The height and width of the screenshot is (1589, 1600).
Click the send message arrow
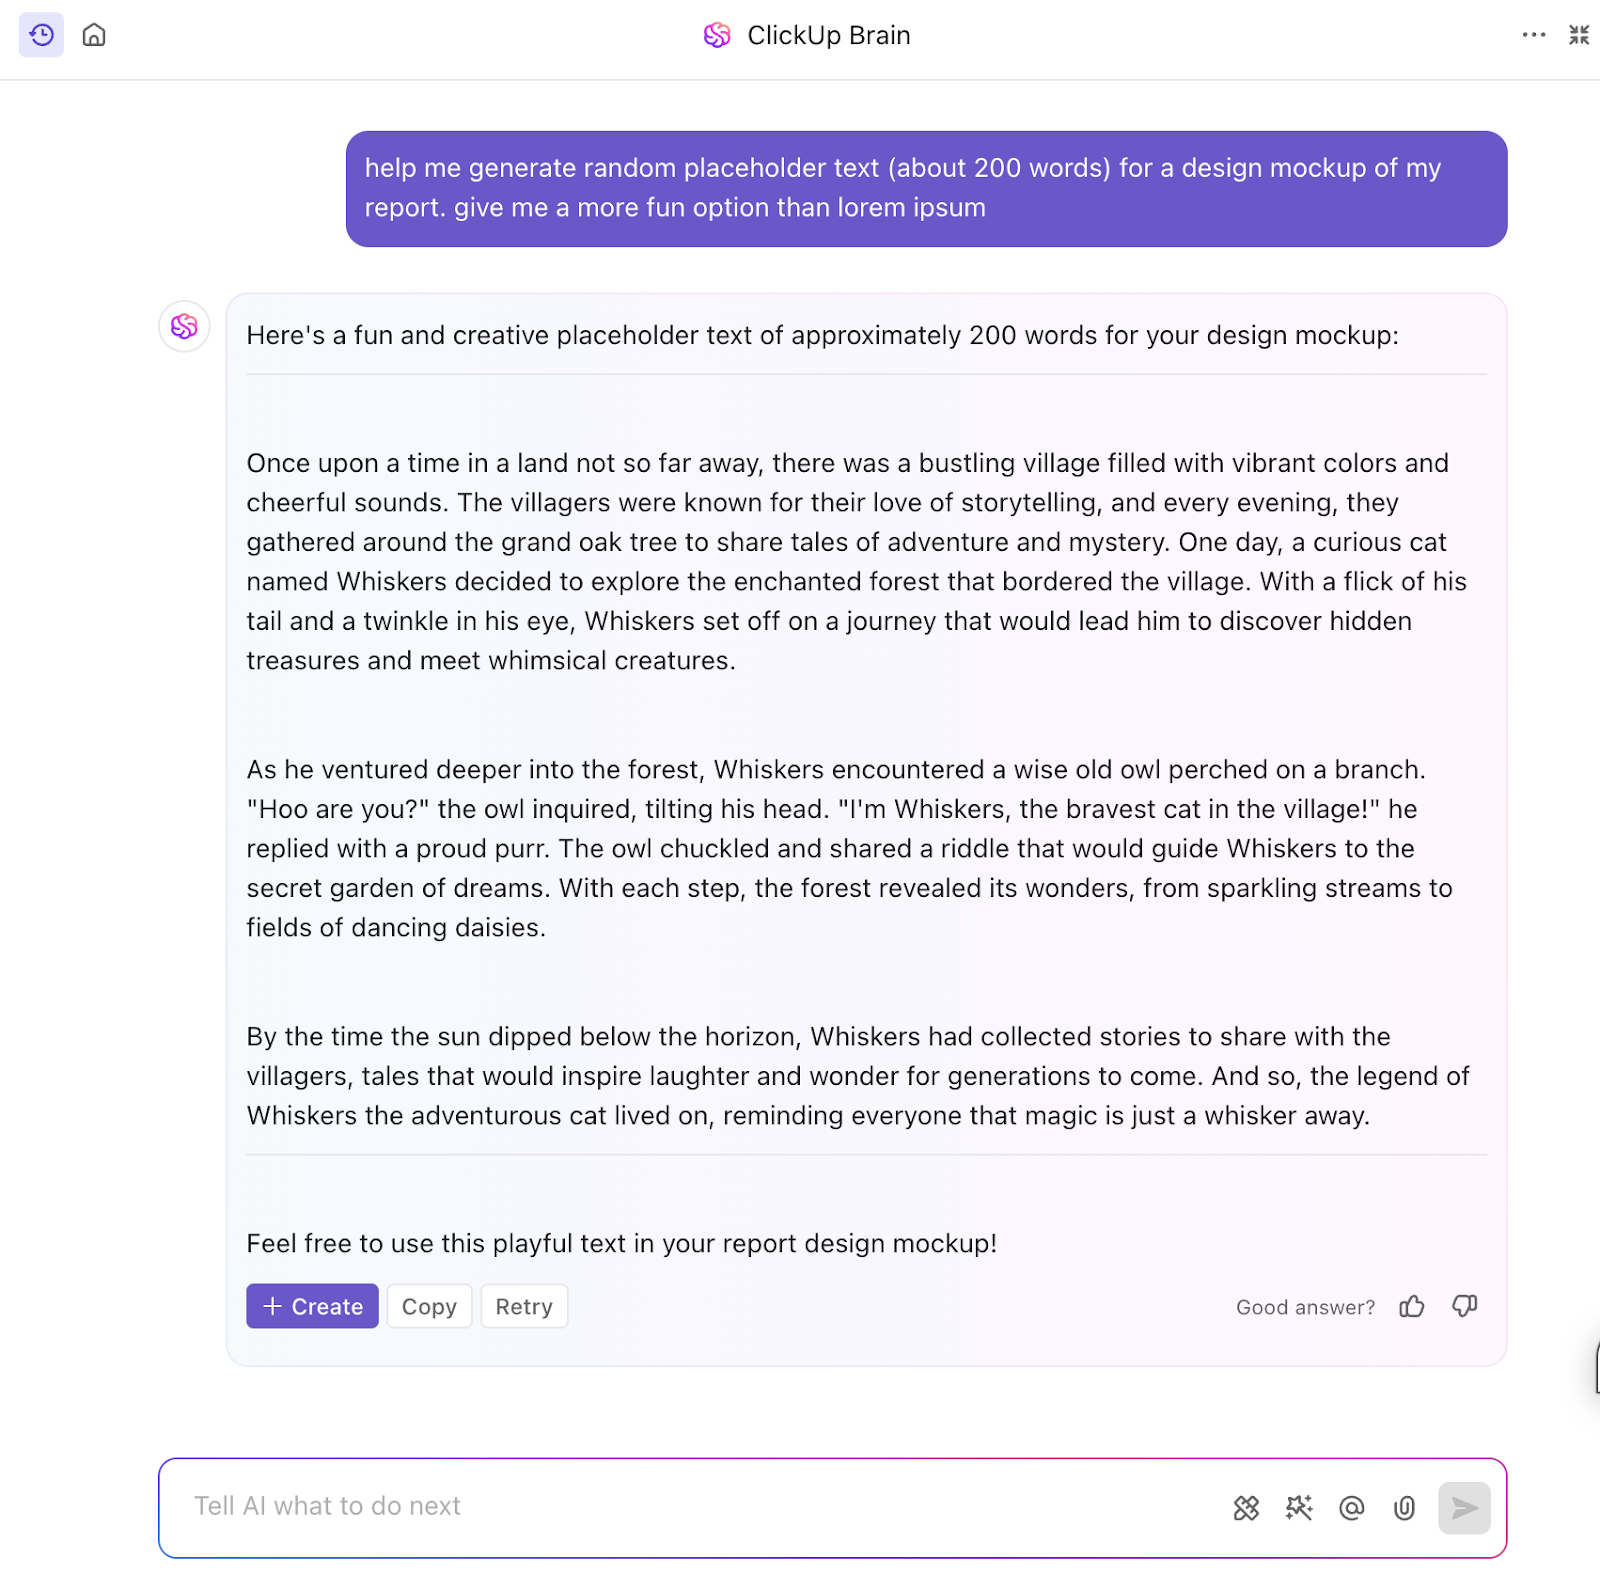click(x=1463, y=1507)
